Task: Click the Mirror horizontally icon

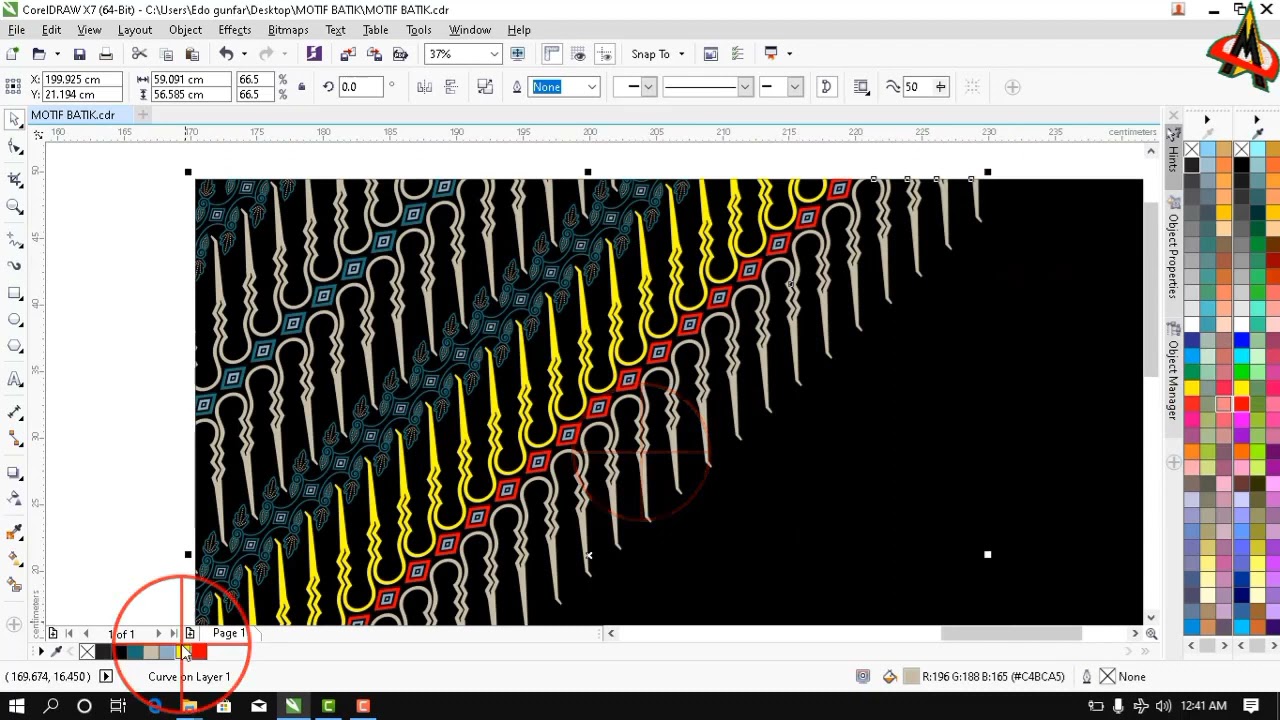Action: point(424,87)
